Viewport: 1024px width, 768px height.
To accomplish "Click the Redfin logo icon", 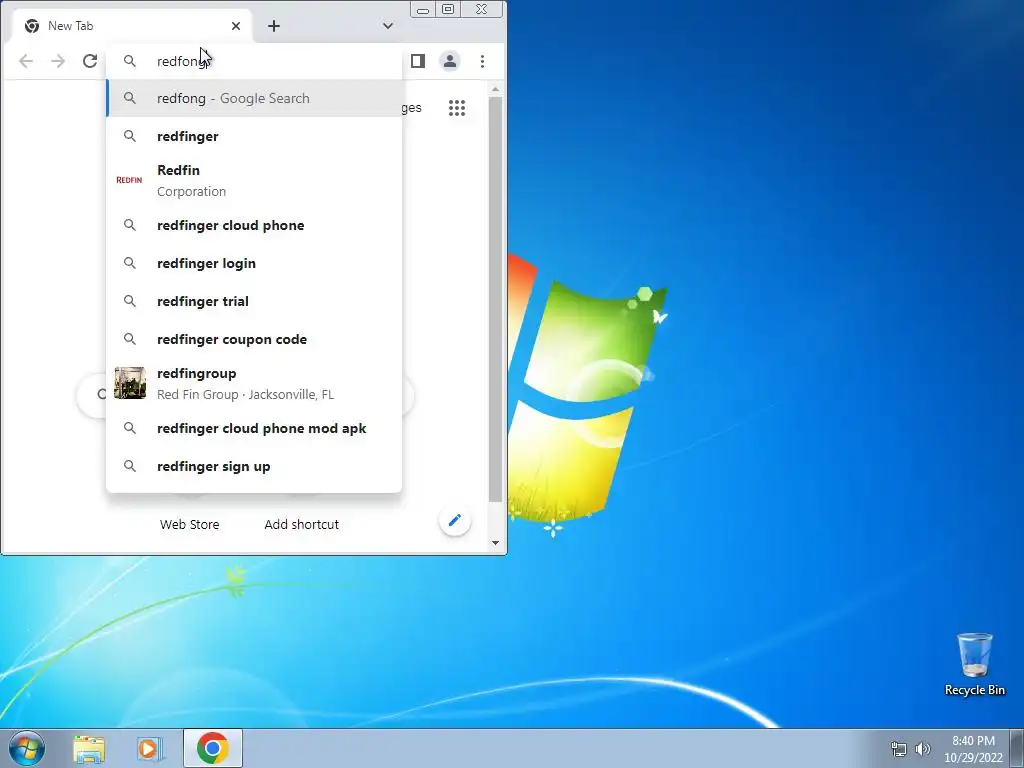I will [x=129, y=180].
